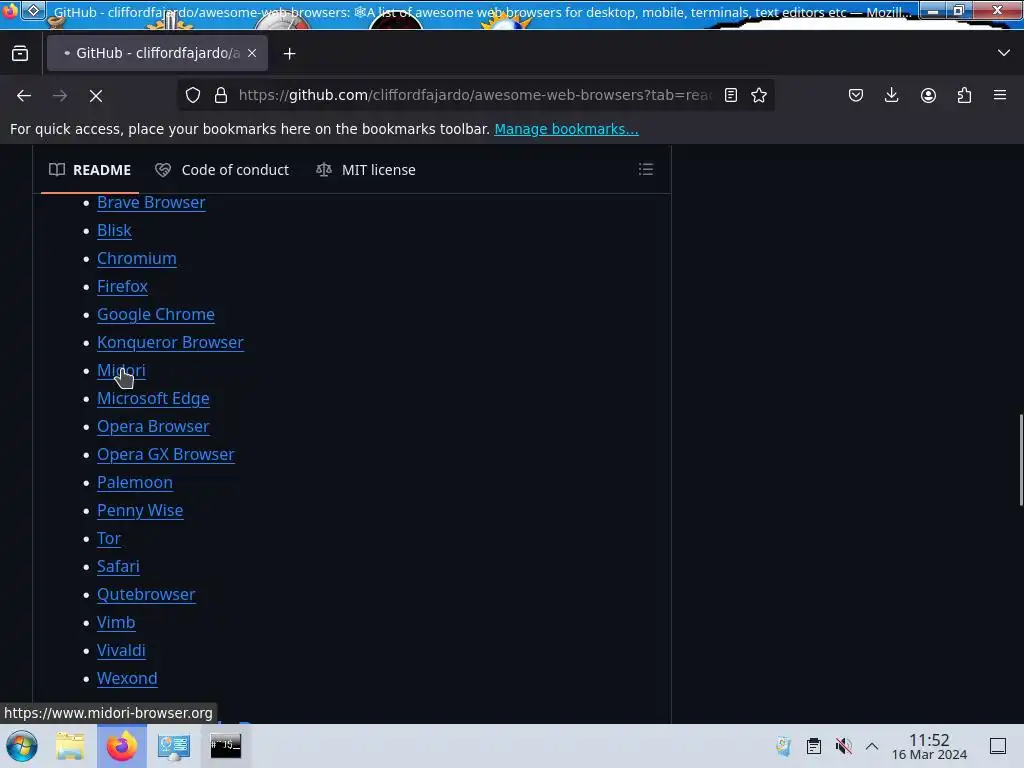
Task: Open terminal from taskbar
Action: click(x=225, y=746)
